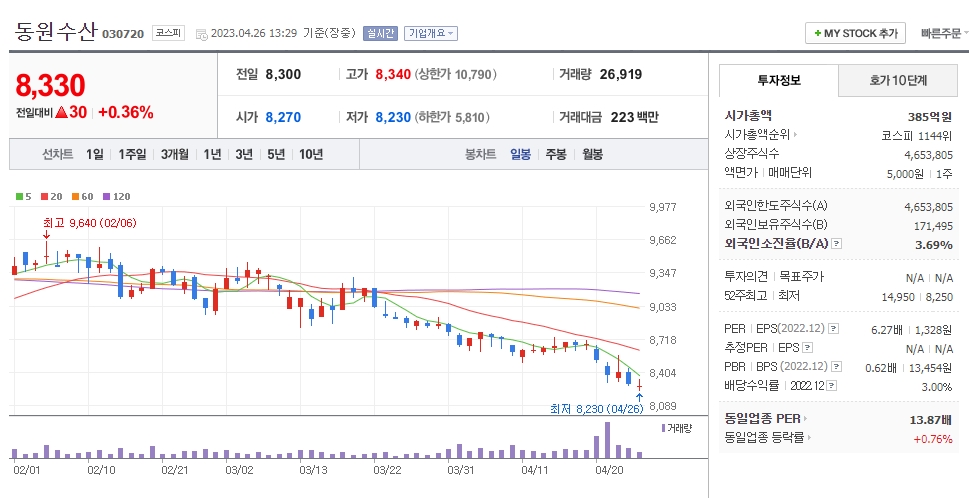Switch to the 투자정보 tab
The height and width of the screenshot is (498, 969).
click(x=779, y=80)
